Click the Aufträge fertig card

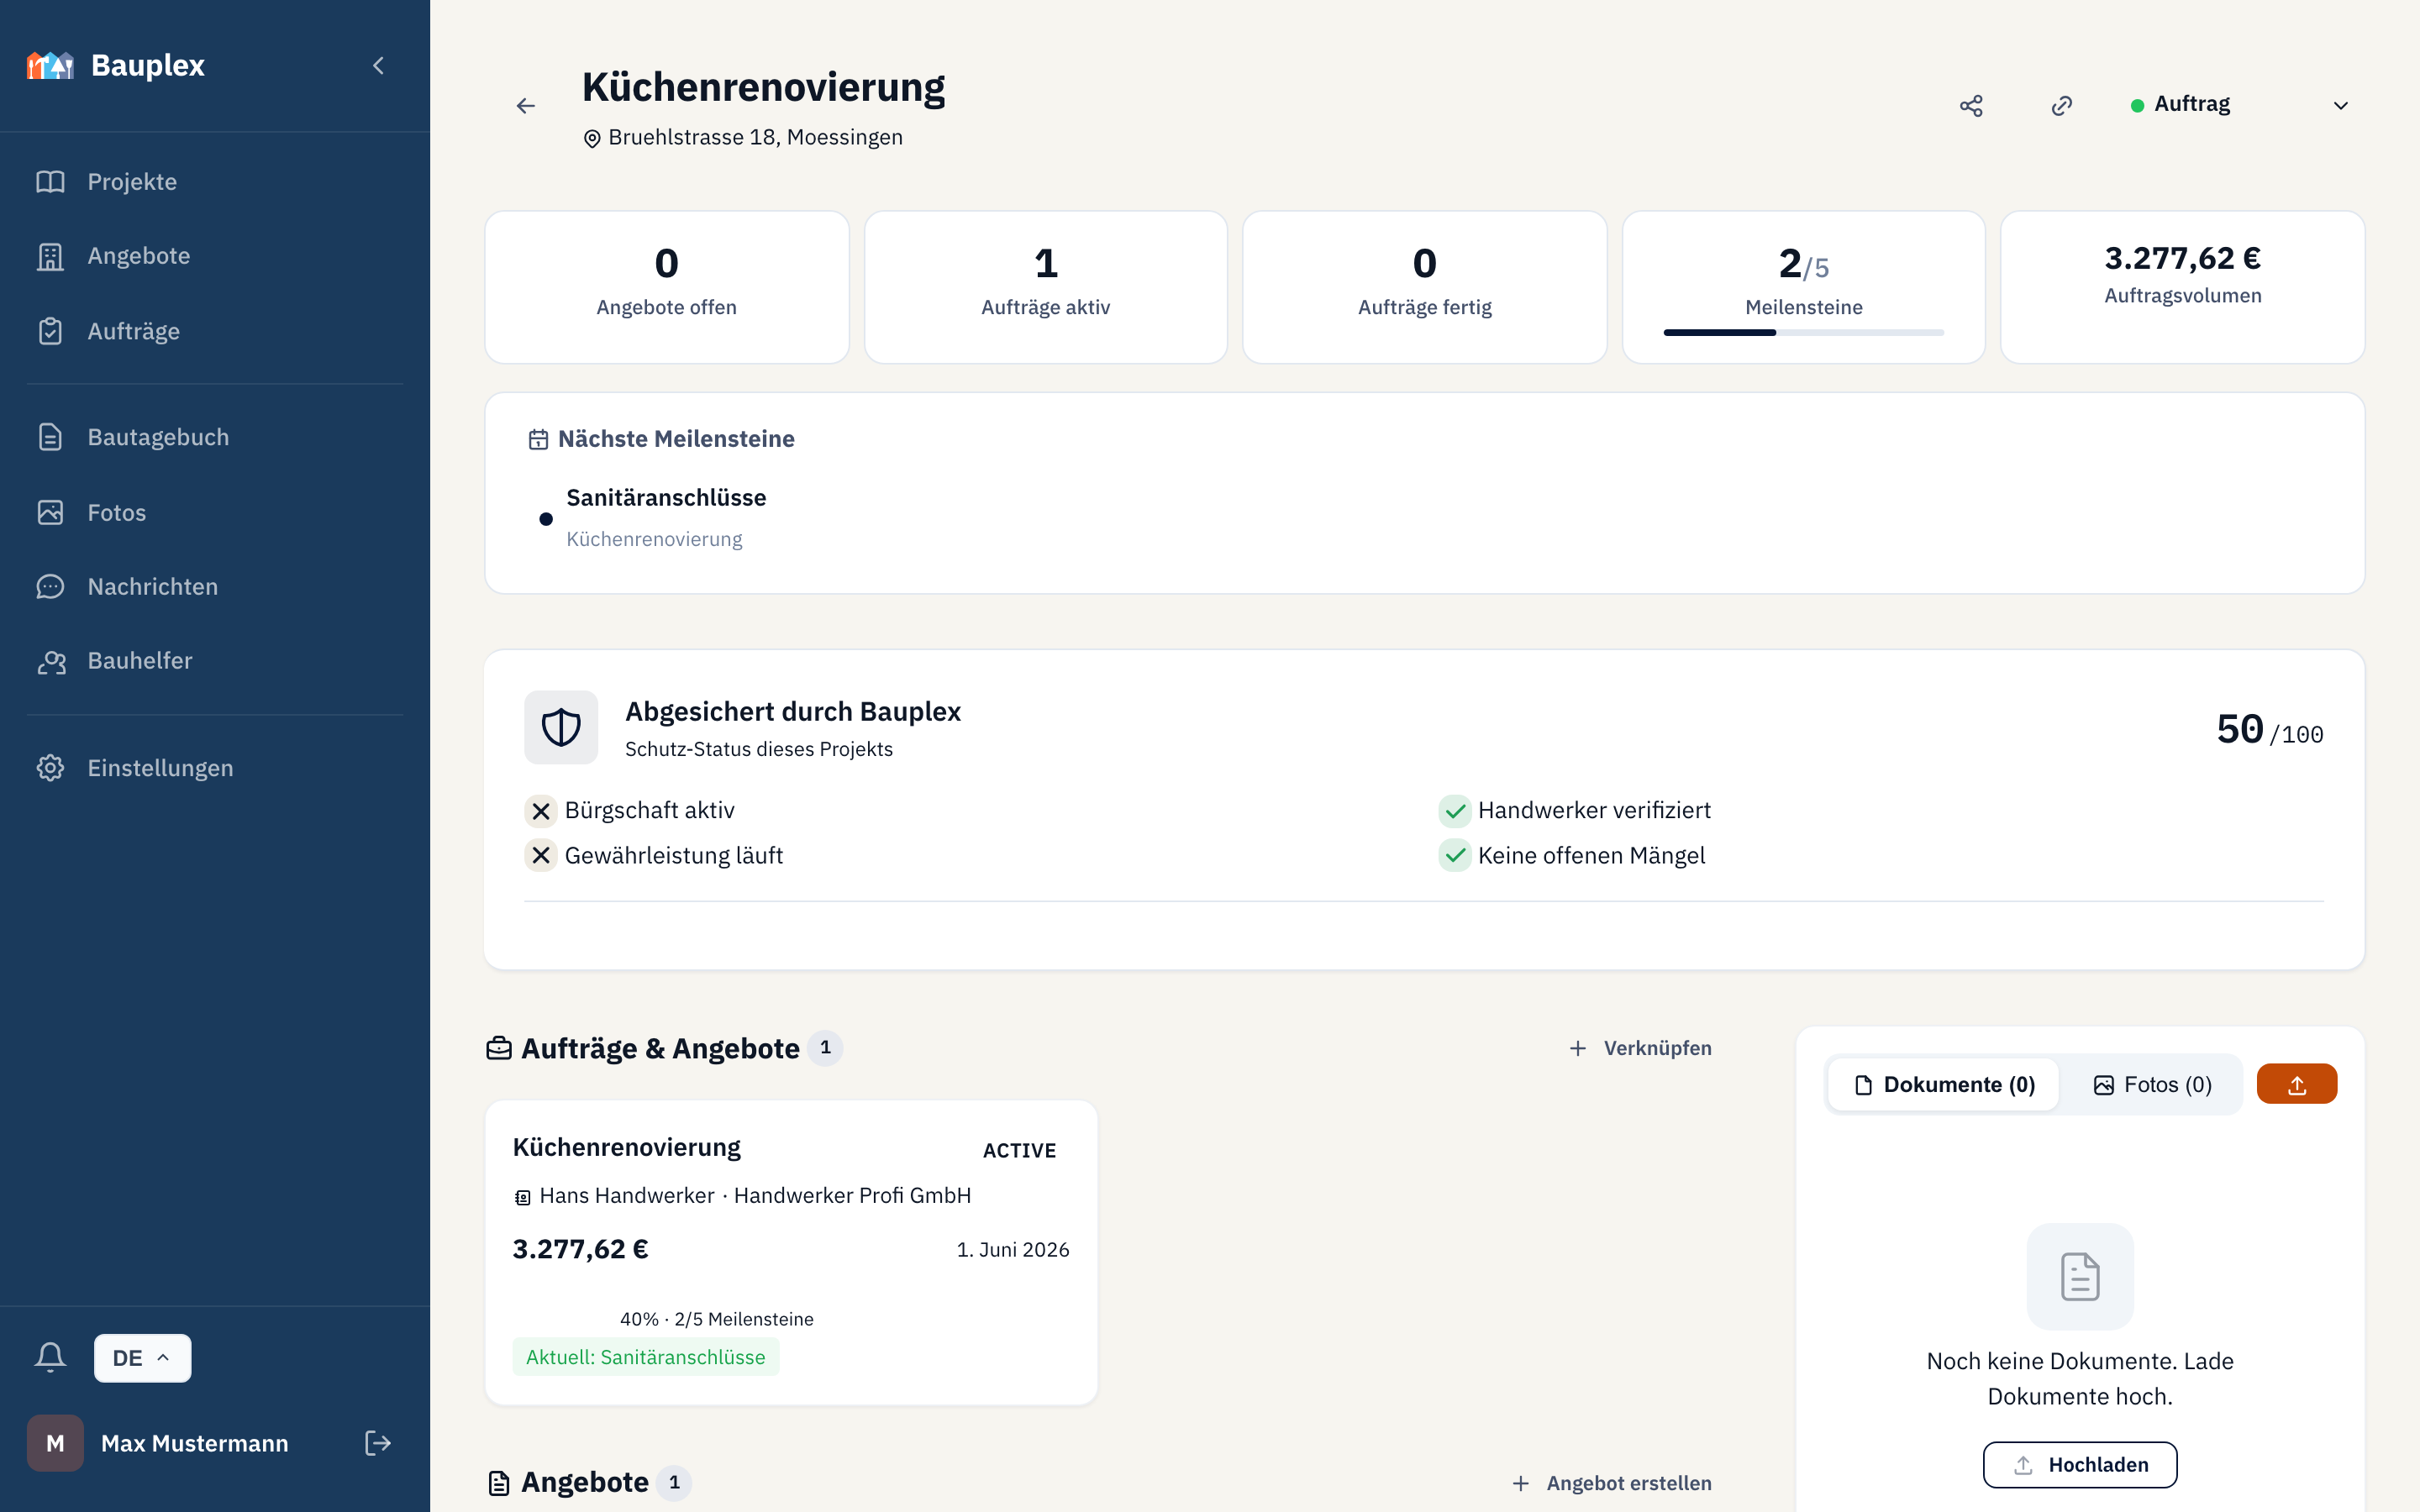tap(1424, 287)
